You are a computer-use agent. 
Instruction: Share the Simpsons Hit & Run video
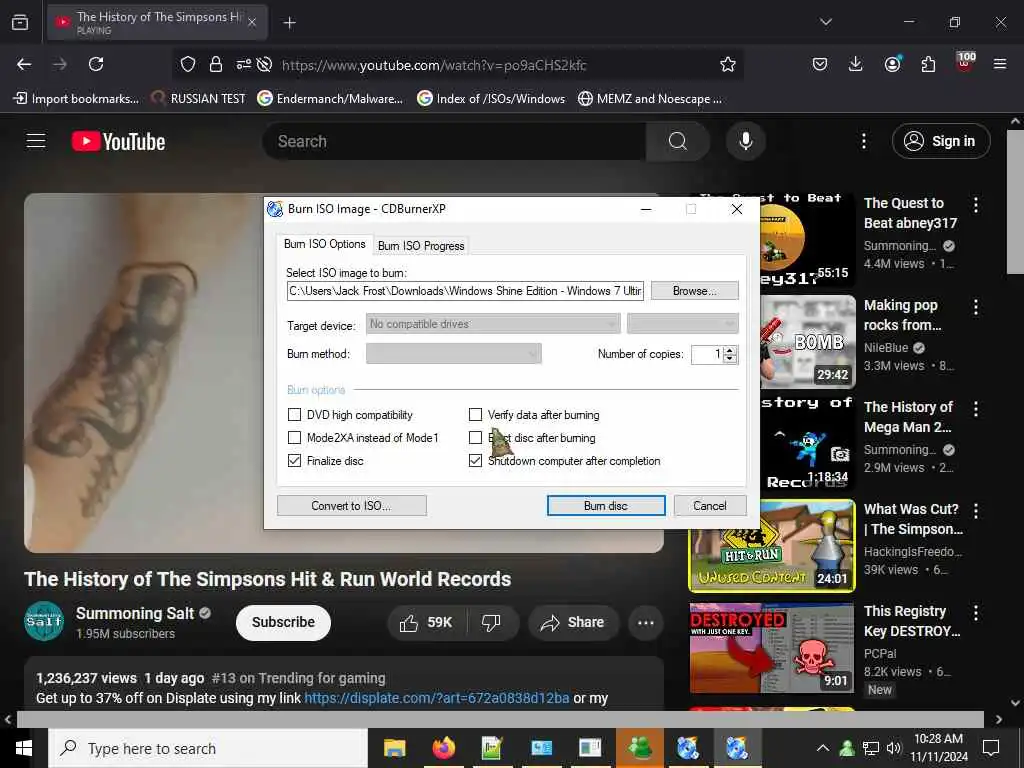pos(572,623)
